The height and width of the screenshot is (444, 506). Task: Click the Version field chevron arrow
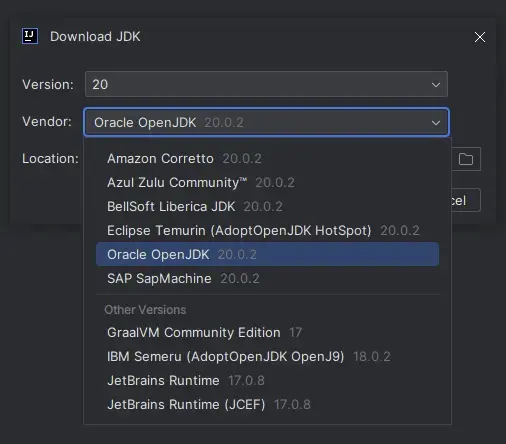pyautogui.click(x=436, y=85)
